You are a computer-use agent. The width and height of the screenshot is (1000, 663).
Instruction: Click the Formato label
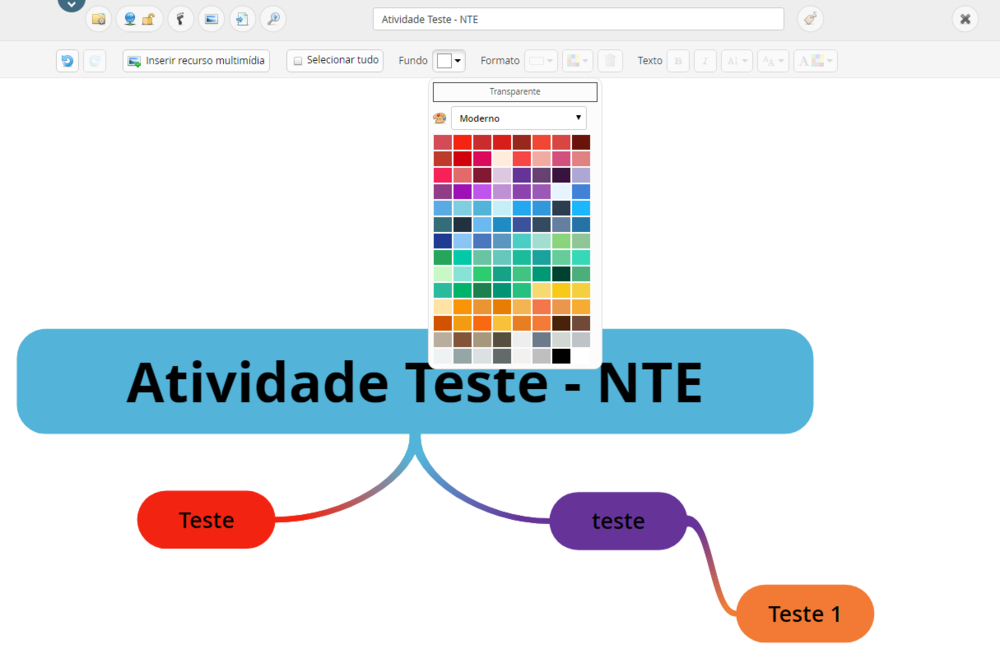(x=500, y=61)
